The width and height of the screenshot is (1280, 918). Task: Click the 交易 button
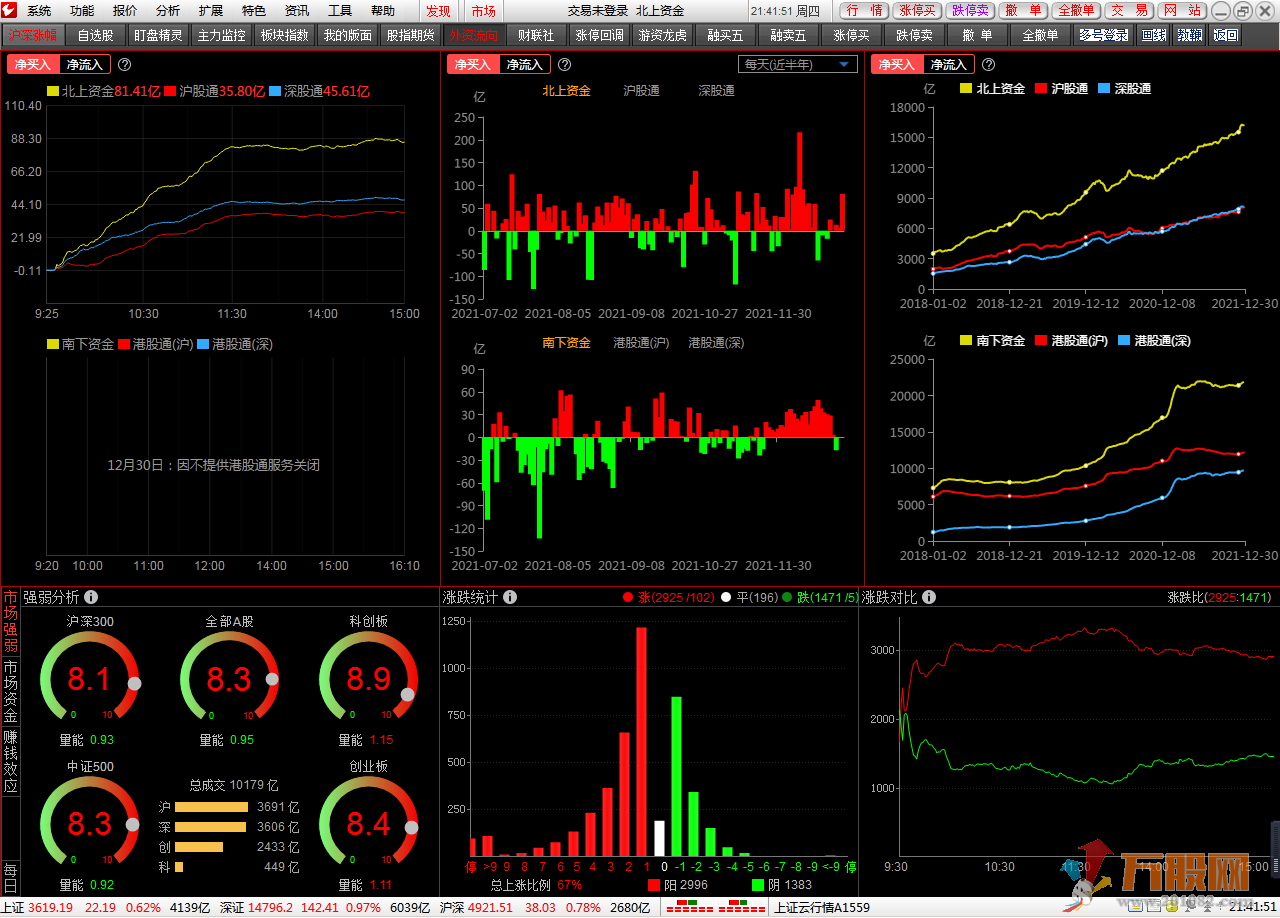(1129, 10)
